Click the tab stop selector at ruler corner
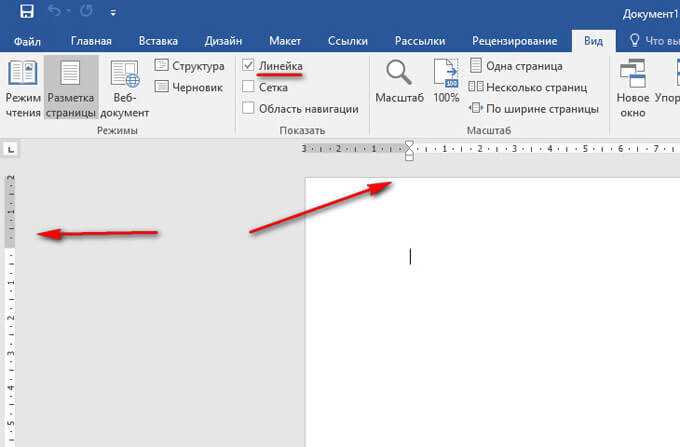The width and height of the screenshot is (680, 447). (10, 150)
